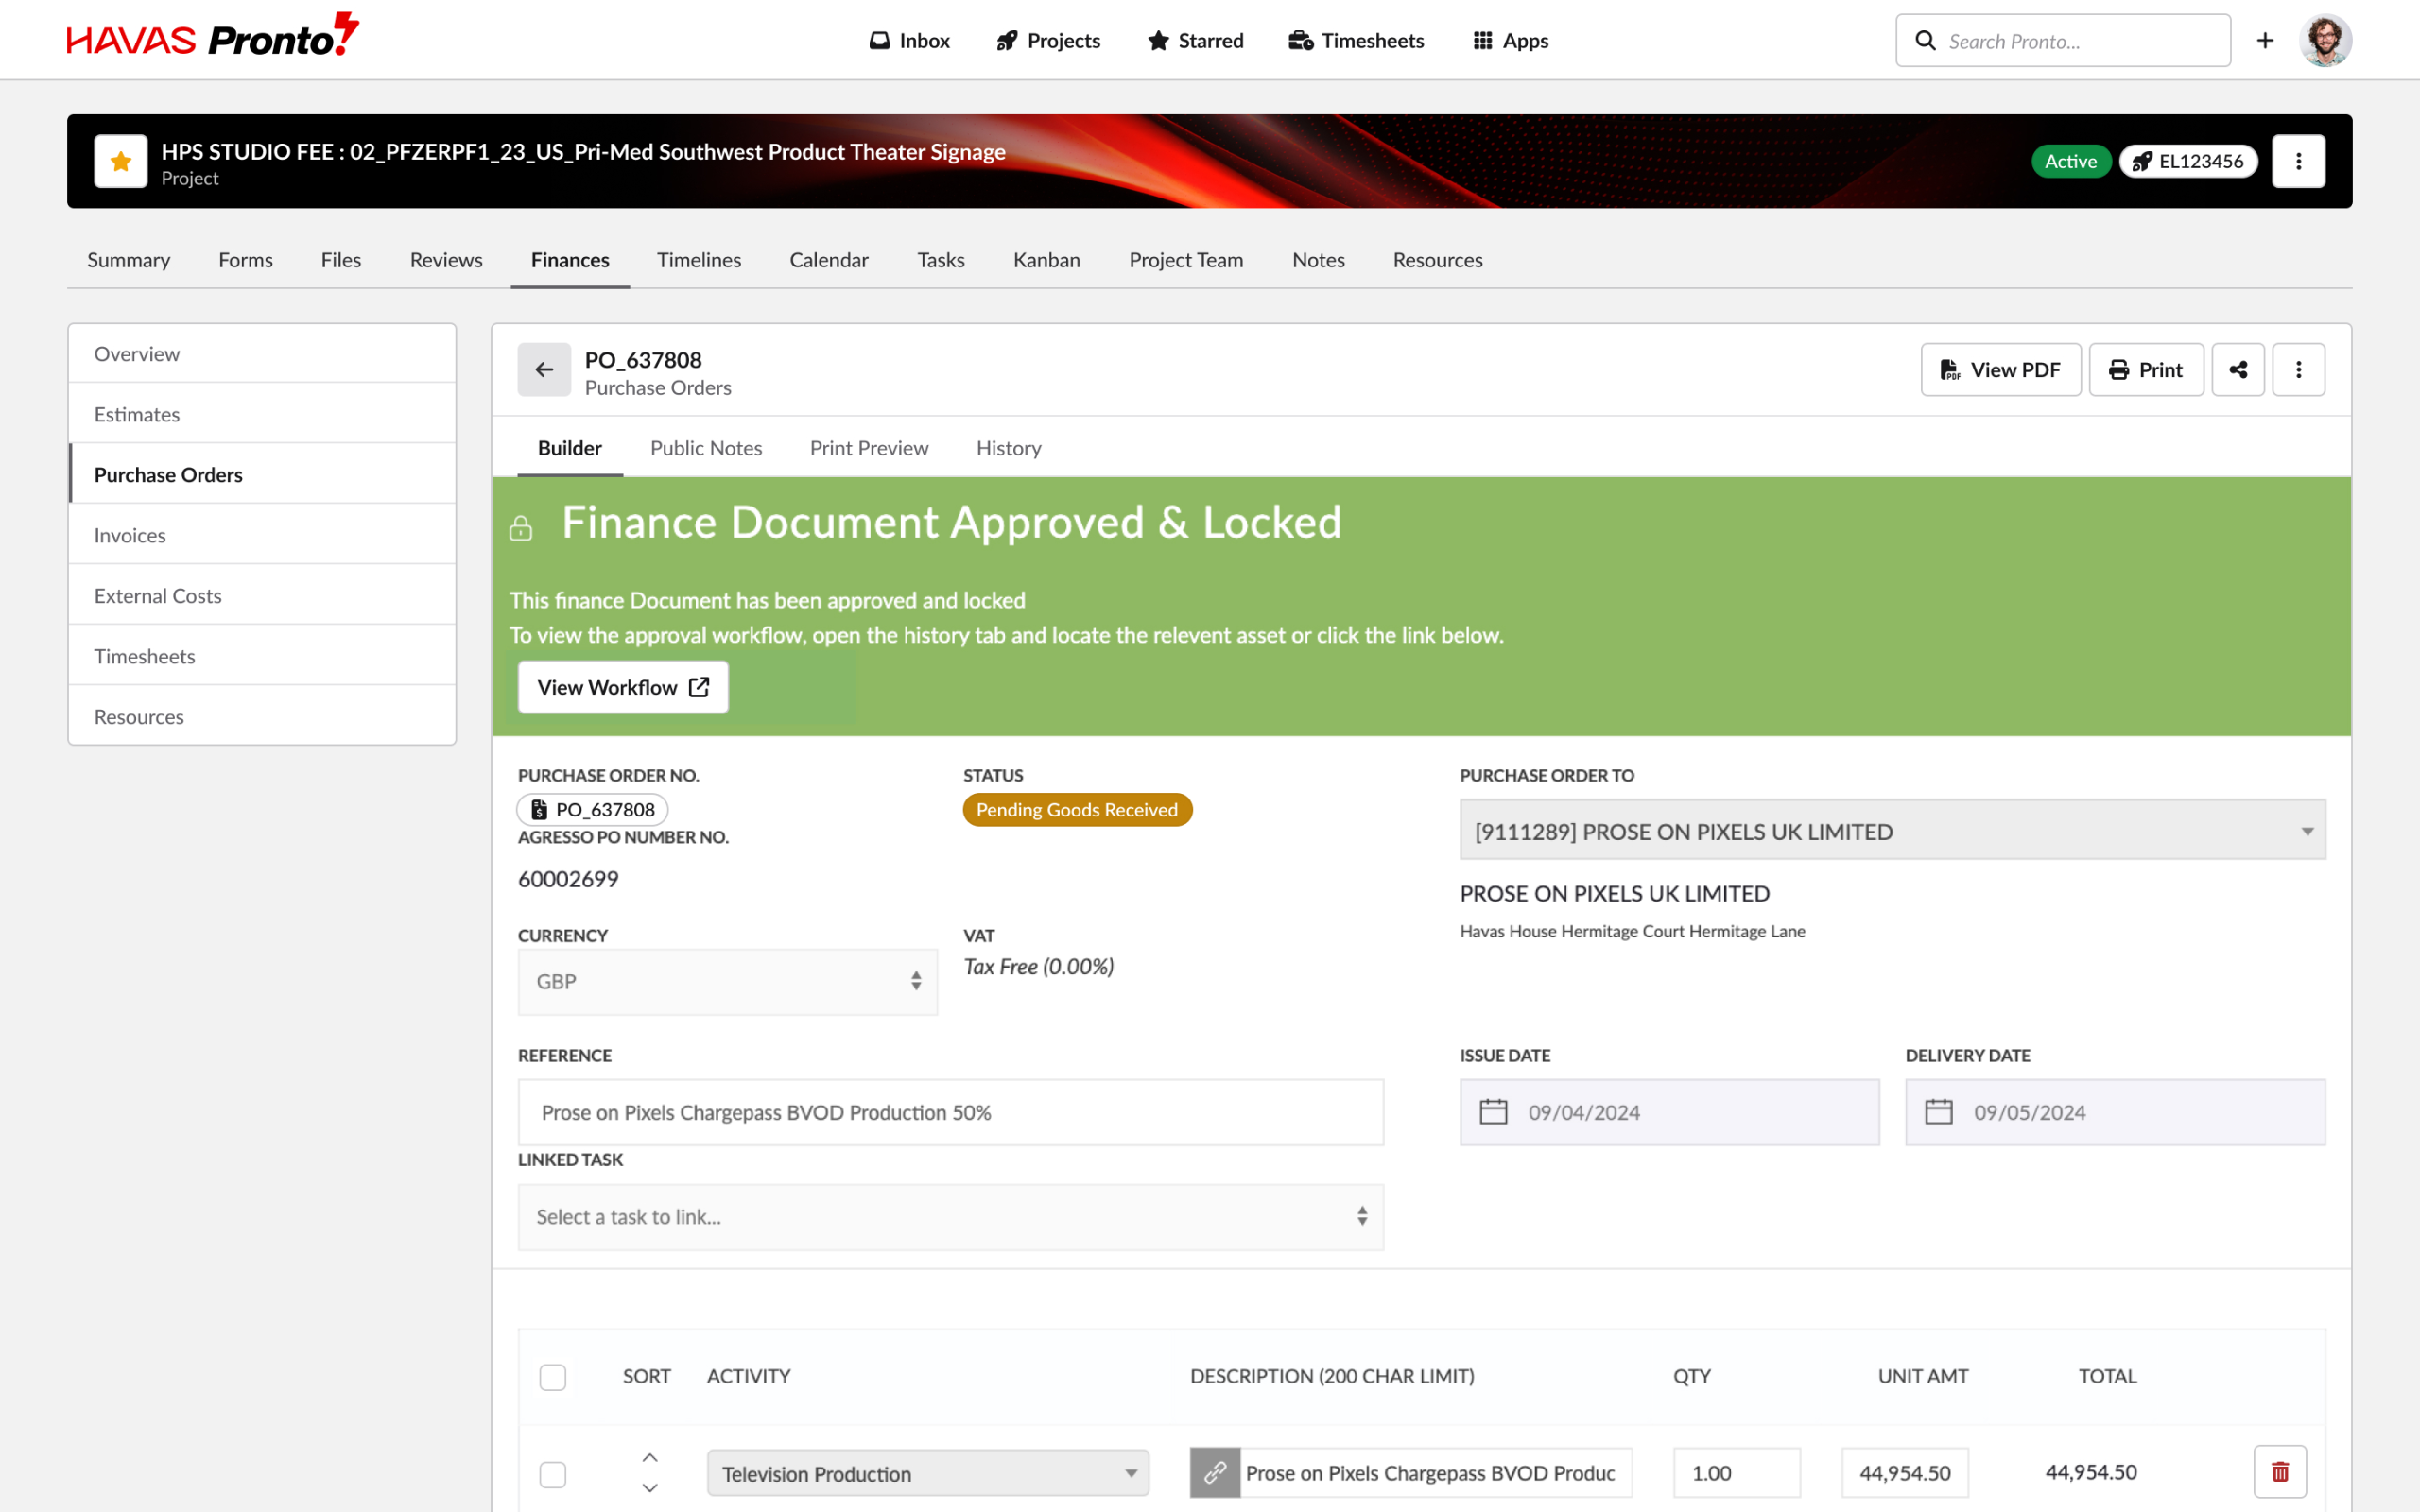2420x1512 pixels.
Task: Switch to the Project Team tab
Action: pos(1186,260)
